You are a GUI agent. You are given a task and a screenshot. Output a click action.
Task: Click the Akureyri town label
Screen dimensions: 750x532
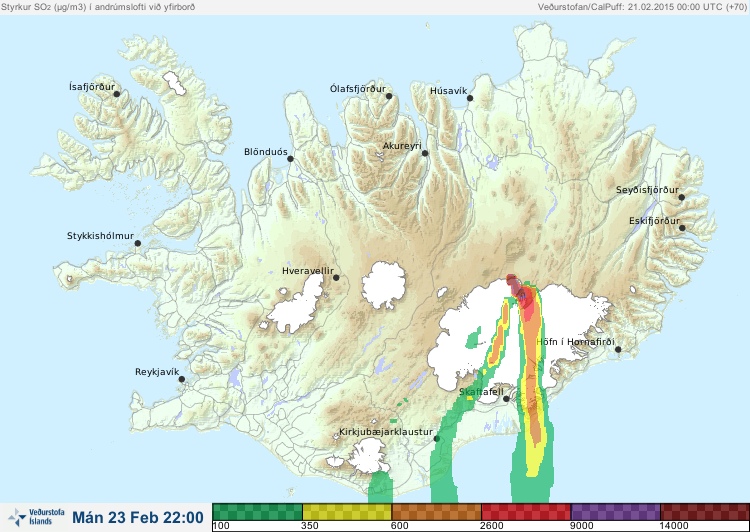tap(402, 146)
